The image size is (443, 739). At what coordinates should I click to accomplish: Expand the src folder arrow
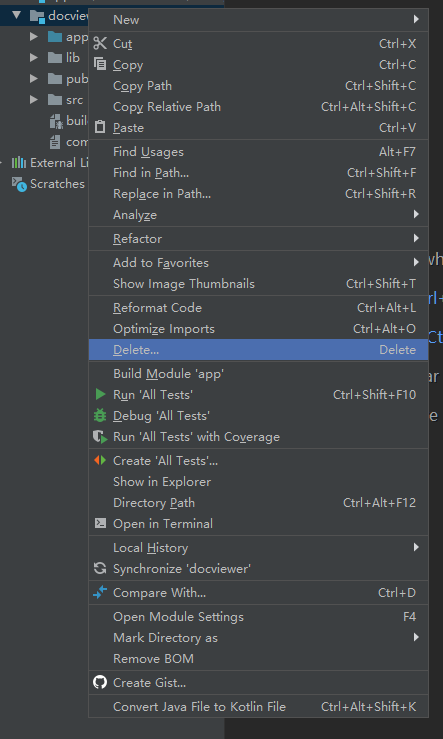[x=34, y=99]
